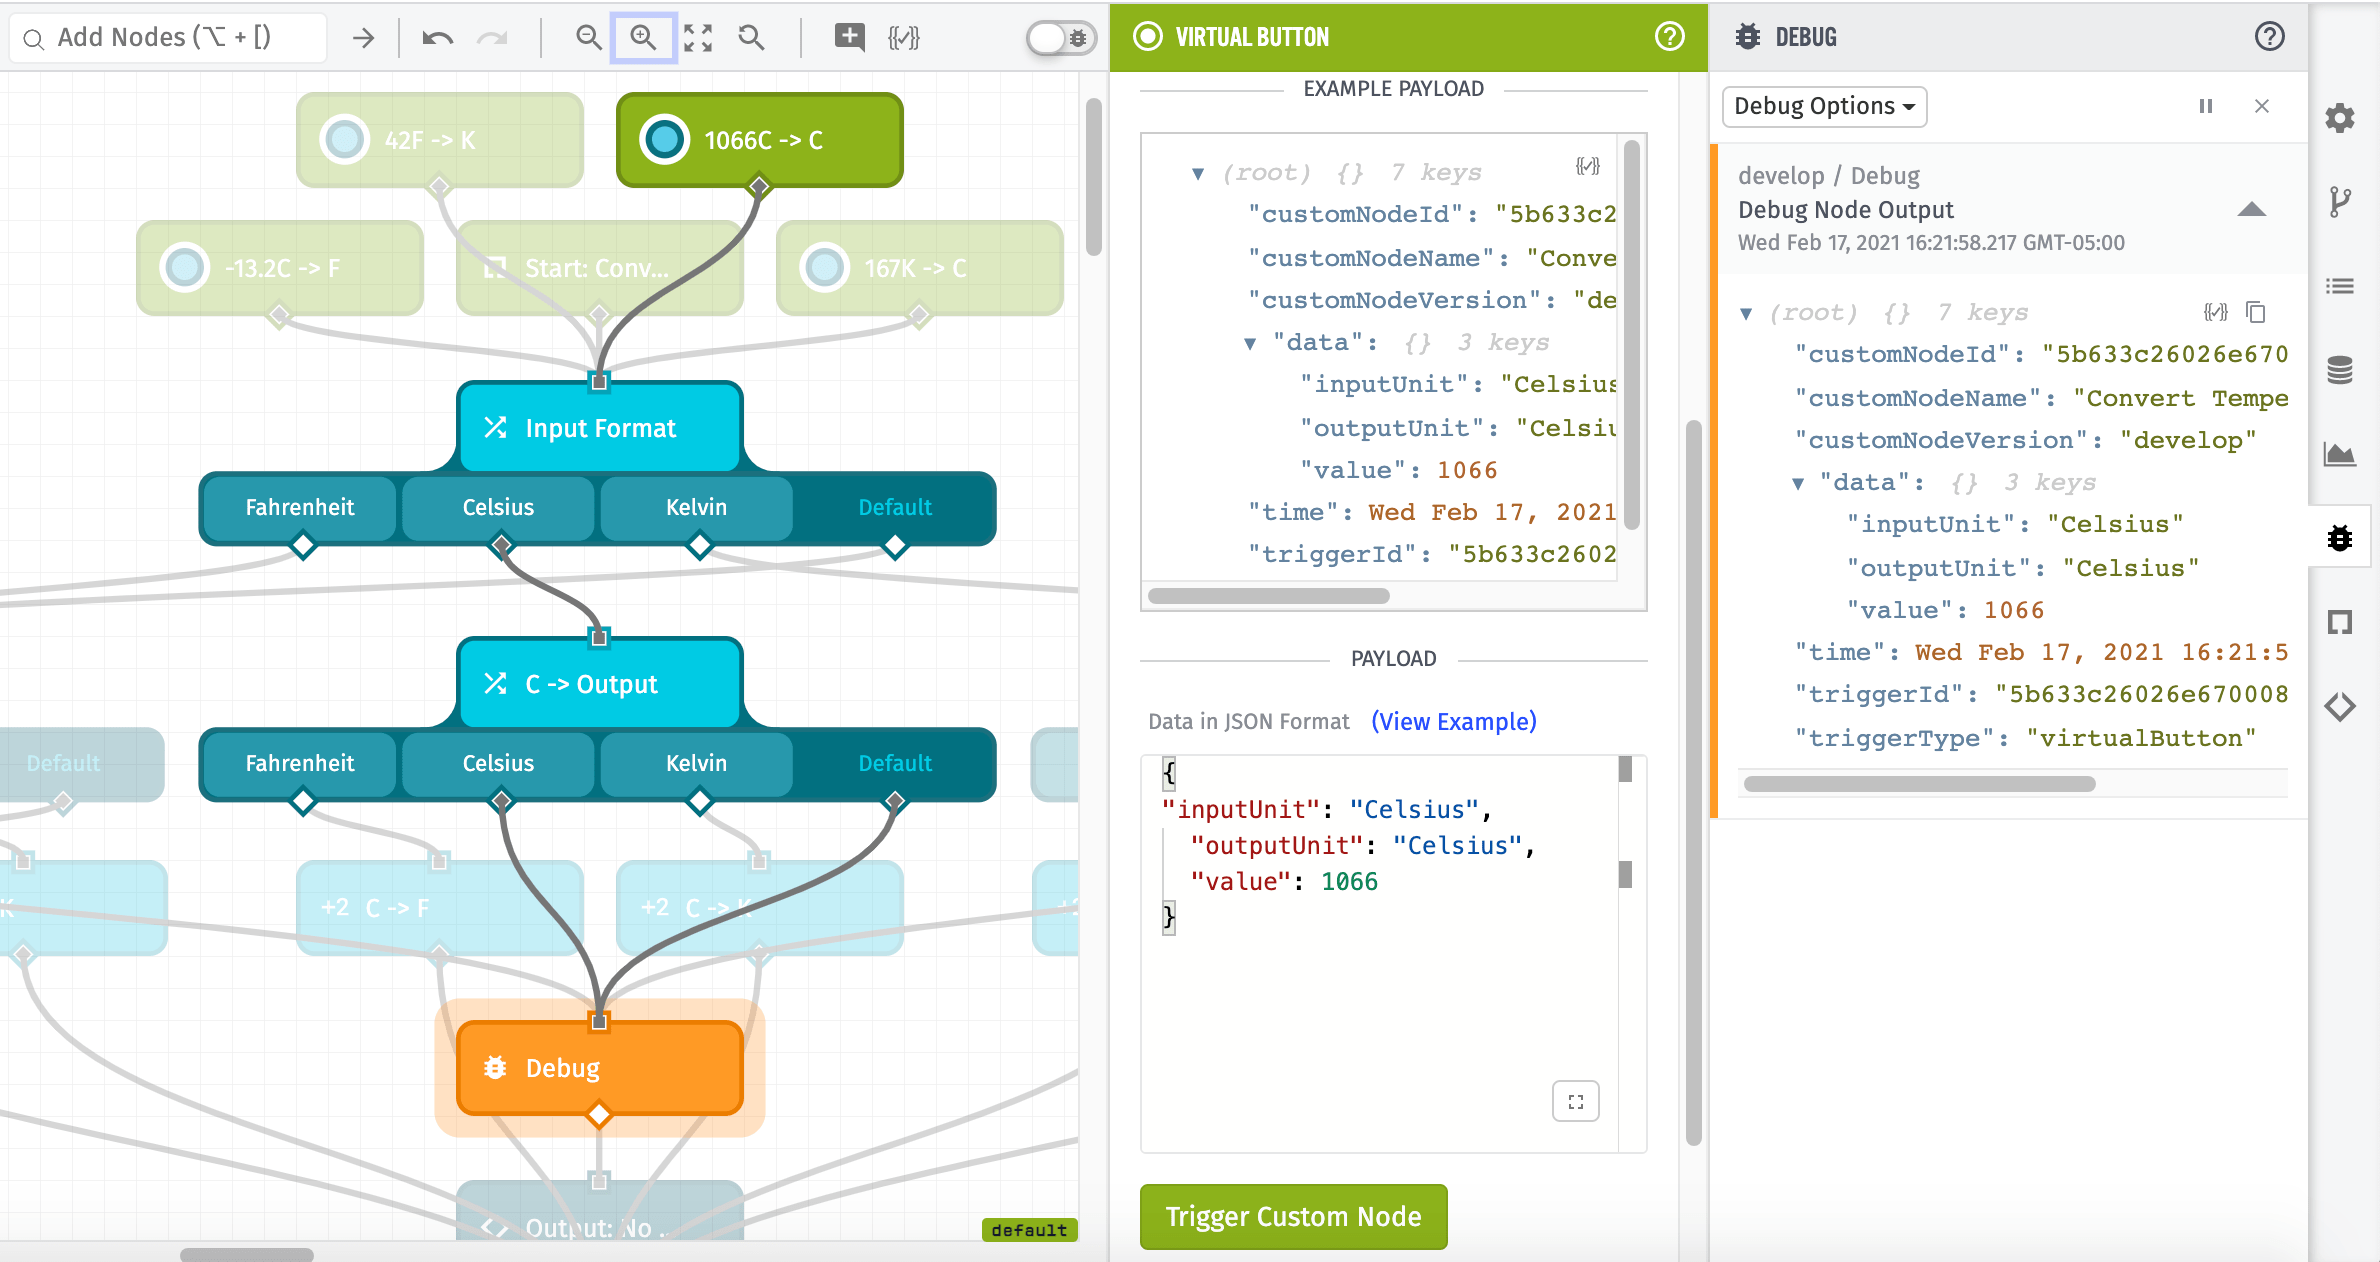Select the 1066C -> C virtual button node
Screen dimensions: 2380x1262
click(x=759, y=140)
